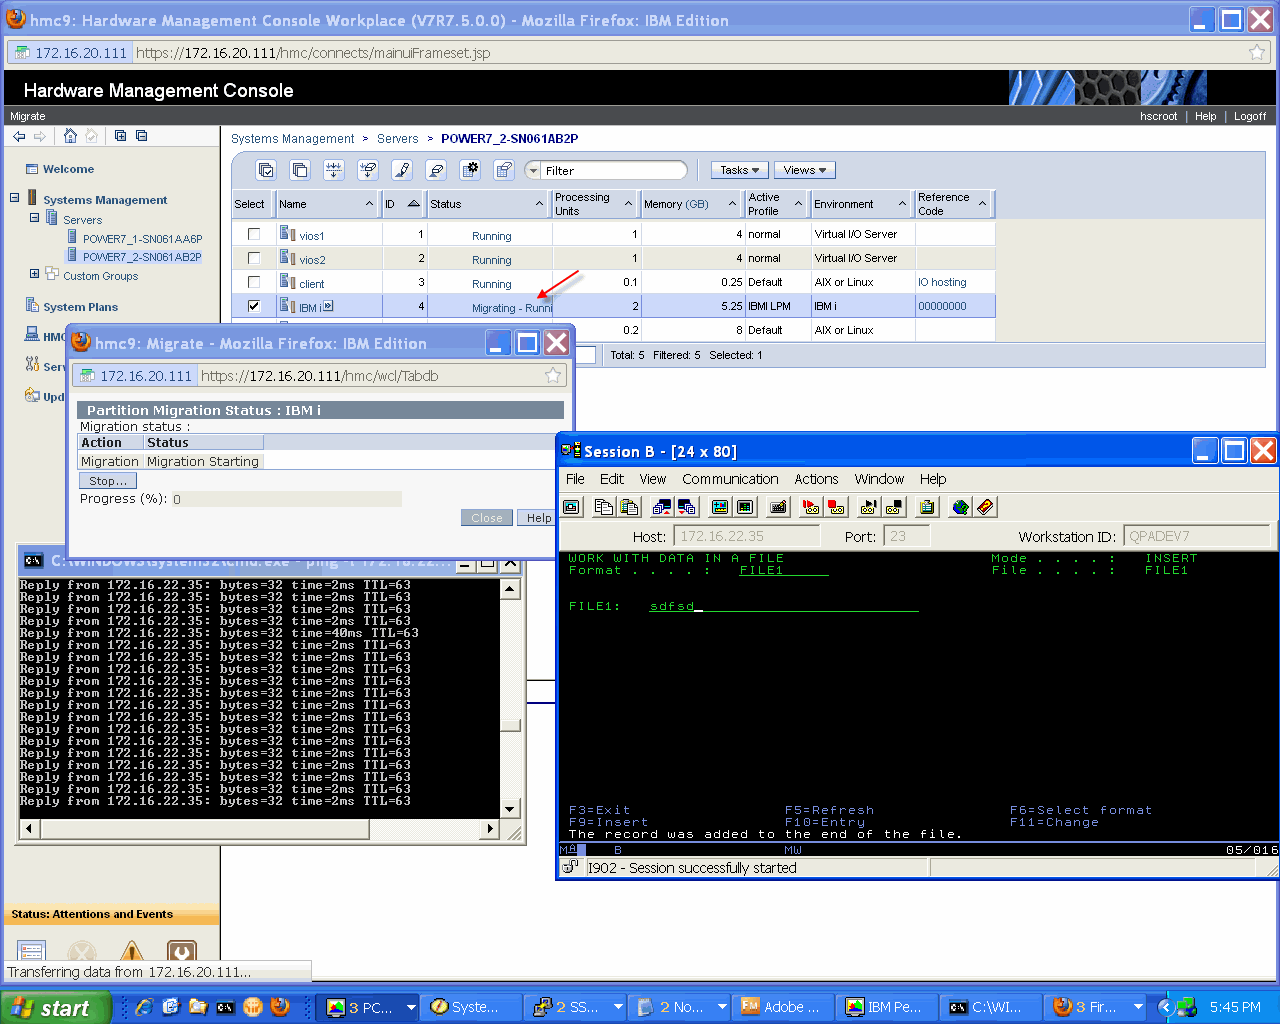The height and width of the screenshot is (1024, 1280).
Task: Open the Views dropdown menu
Action: coord(804,170)
